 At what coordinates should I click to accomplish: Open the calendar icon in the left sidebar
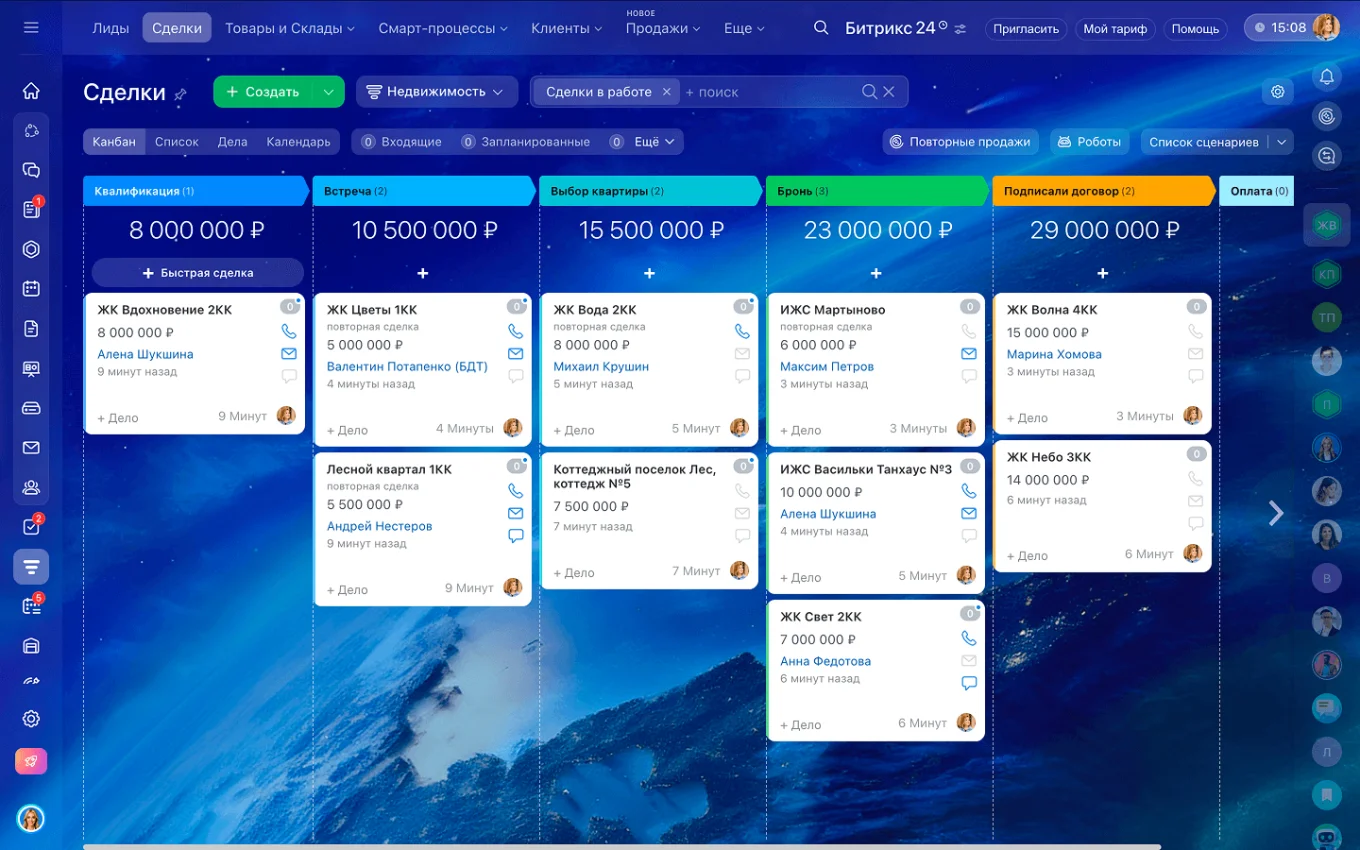coord(30,287)
